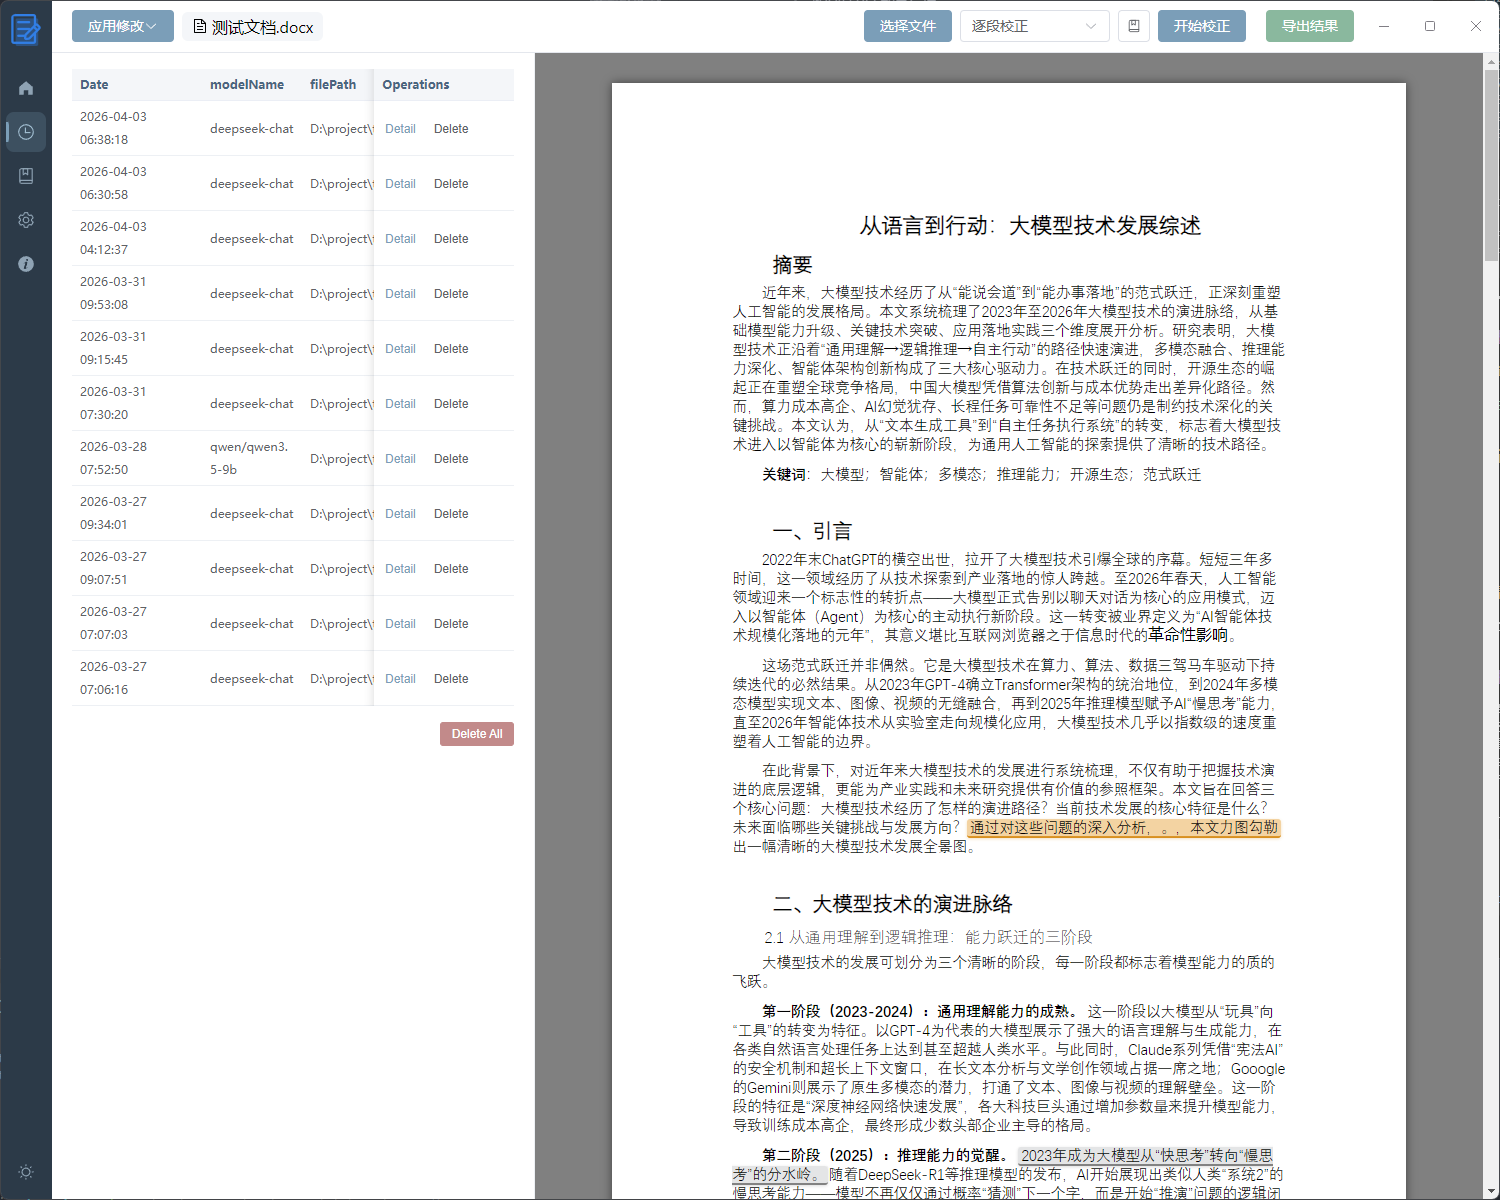Expand the 应用修改 dropdown button

123,26
